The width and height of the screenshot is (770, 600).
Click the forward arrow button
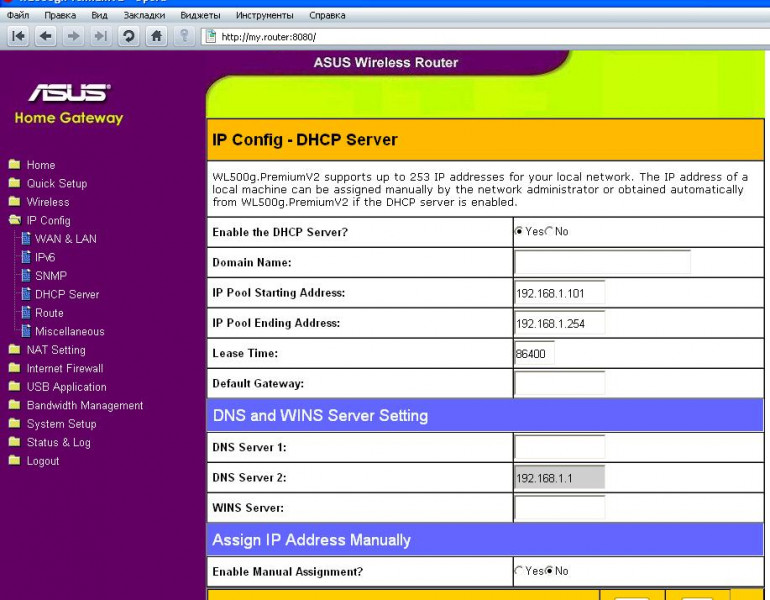coord(73,36)
